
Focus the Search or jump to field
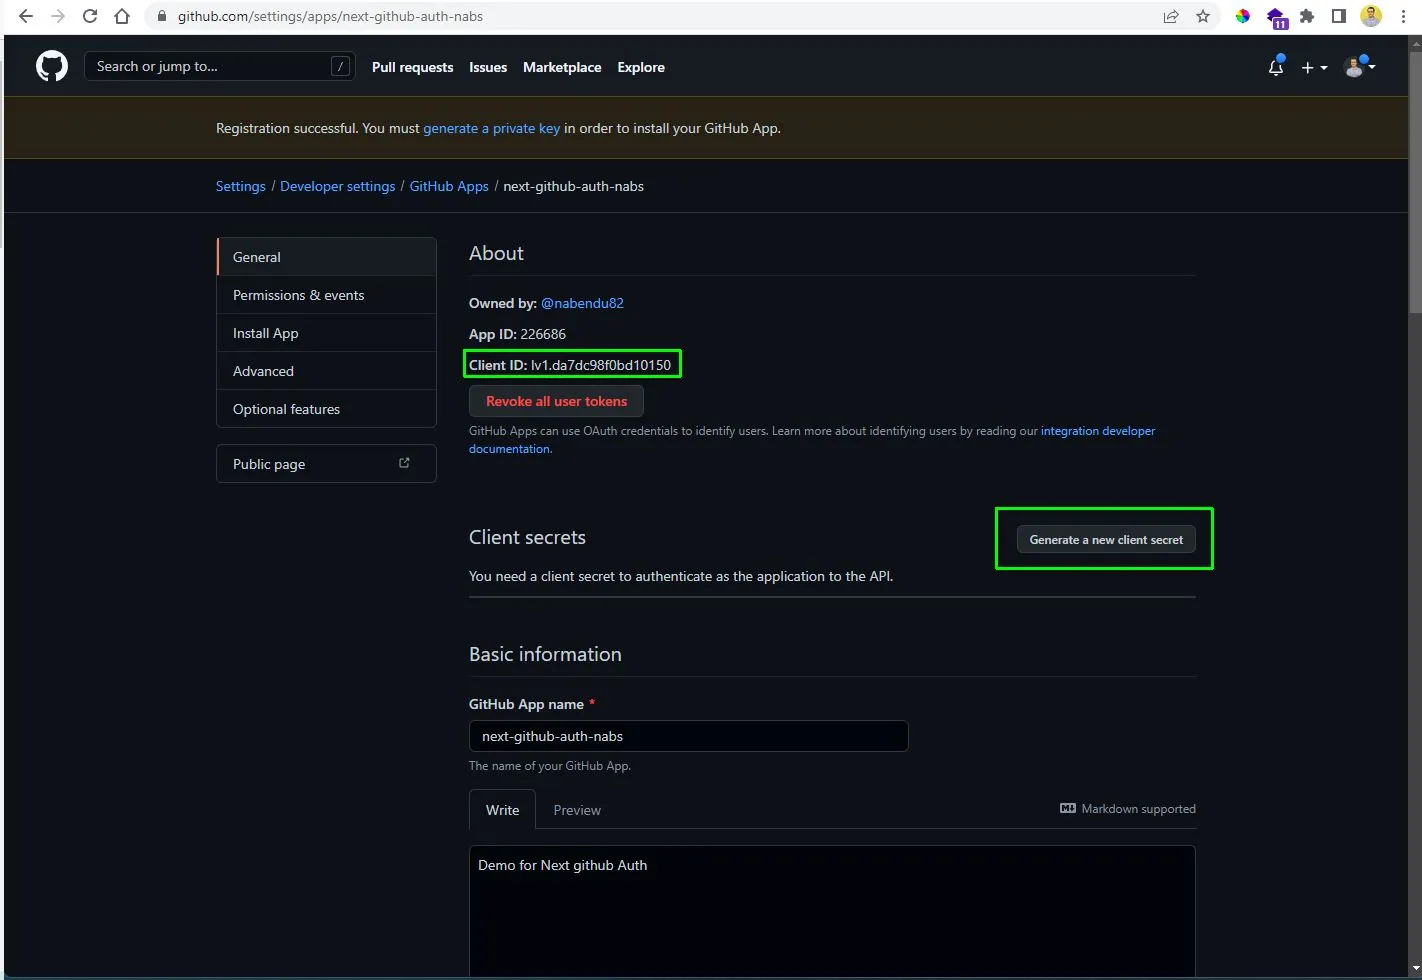click(220, 66)
